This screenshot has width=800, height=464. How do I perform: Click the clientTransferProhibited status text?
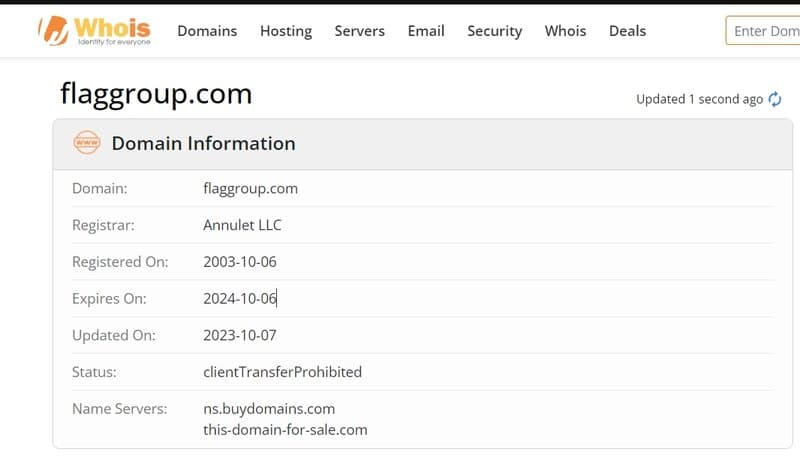click(283, 372)
